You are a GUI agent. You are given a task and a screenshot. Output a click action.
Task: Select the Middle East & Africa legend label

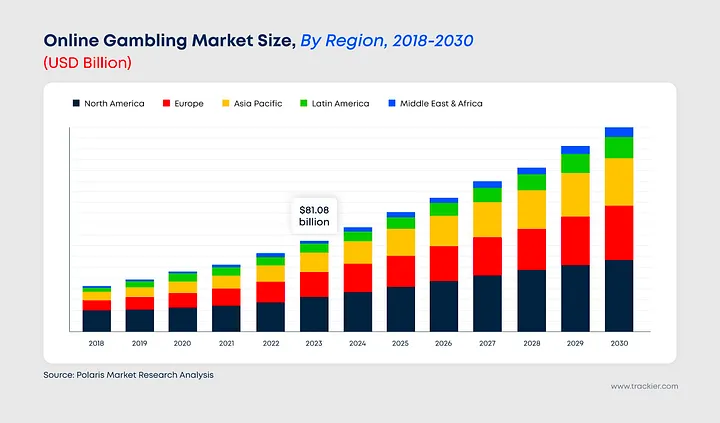441,103
